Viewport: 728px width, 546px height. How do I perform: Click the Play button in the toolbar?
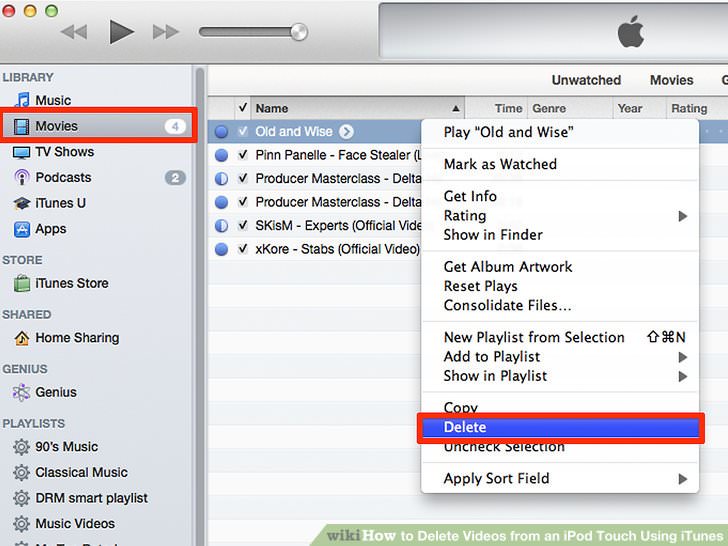(x=121, y=32)
